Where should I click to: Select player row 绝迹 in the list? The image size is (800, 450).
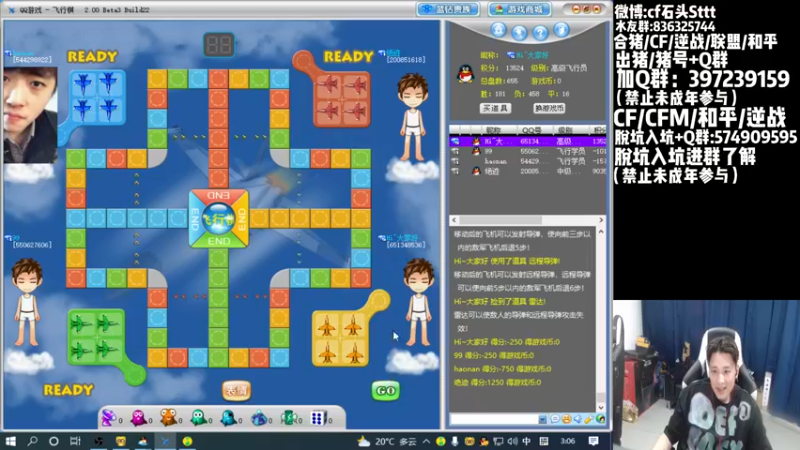tap(528, 171)
